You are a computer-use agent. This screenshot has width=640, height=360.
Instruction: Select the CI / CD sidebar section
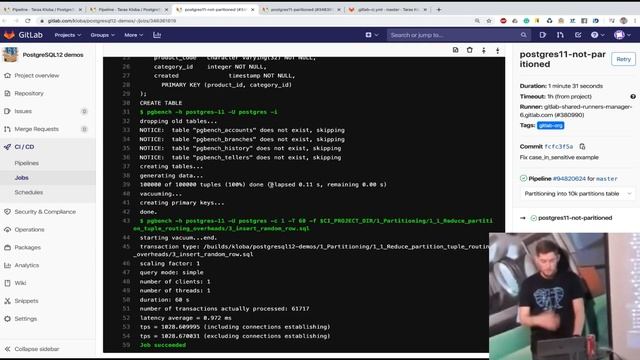pyautogui.click(x=24, y=147)
